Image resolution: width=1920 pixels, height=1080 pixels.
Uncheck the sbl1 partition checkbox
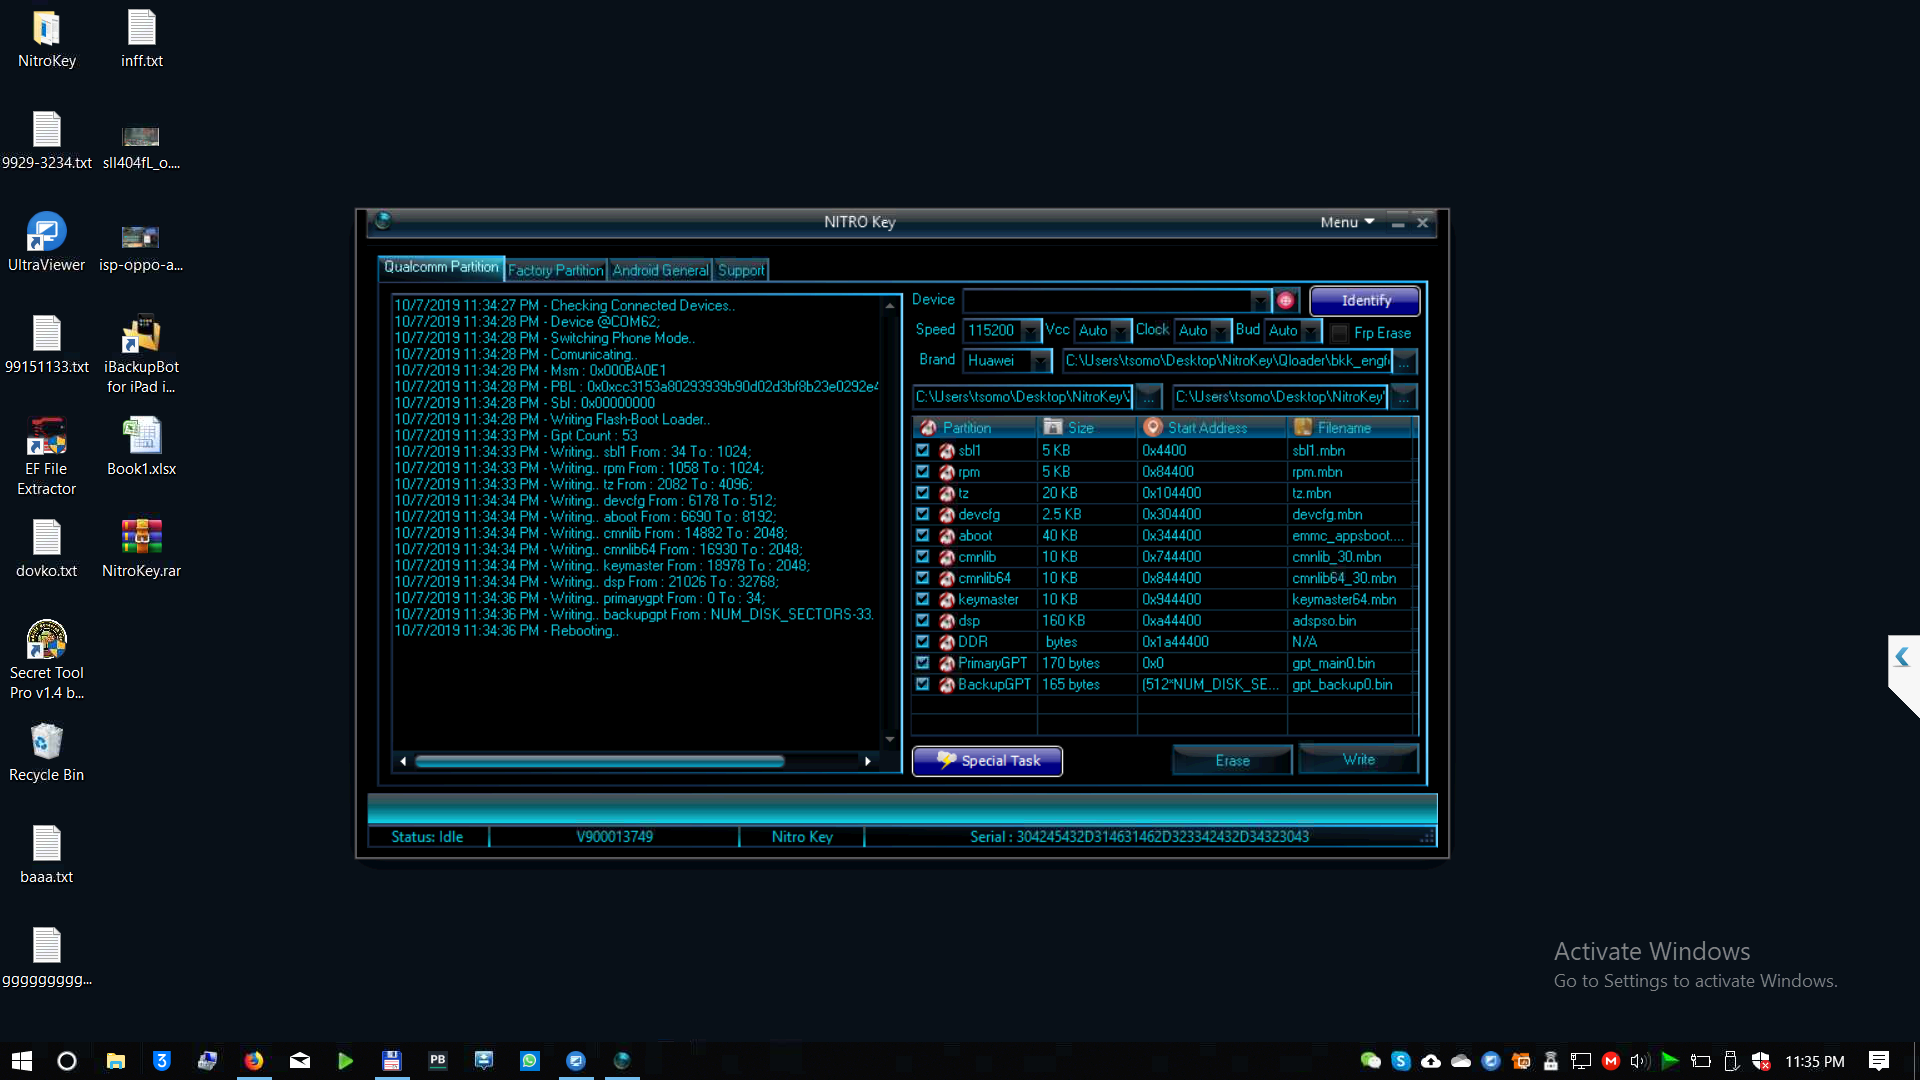click(x=923, y=450)
